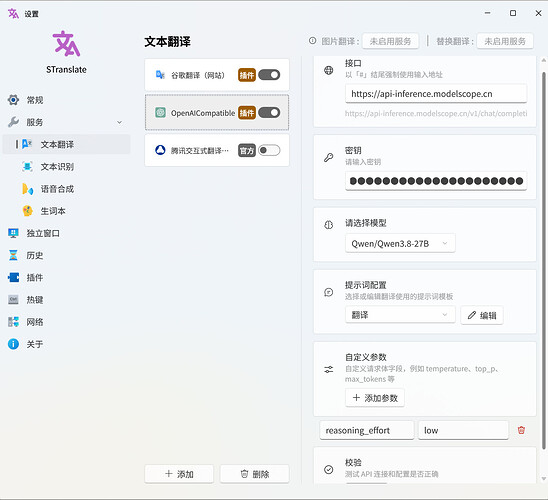Edit the reasoning_effort parameter name field
Image resolution: width=548 pixels, height=500 pixels.
click(367, 430)
